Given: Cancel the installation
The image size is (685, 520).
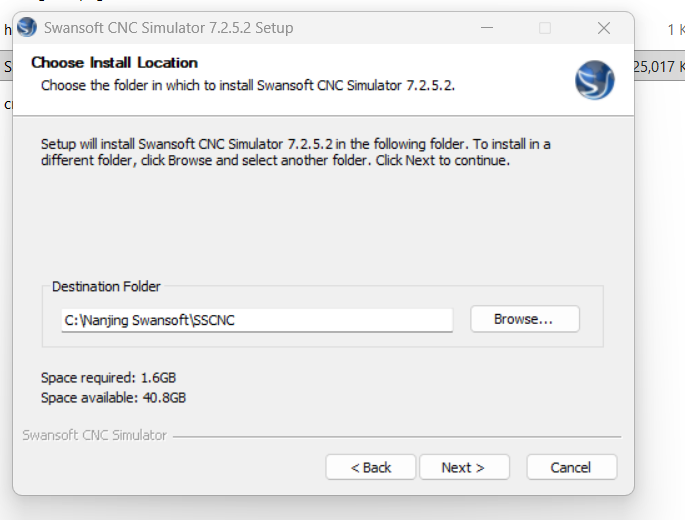Looking at the screenshot, I should point(571,467).
